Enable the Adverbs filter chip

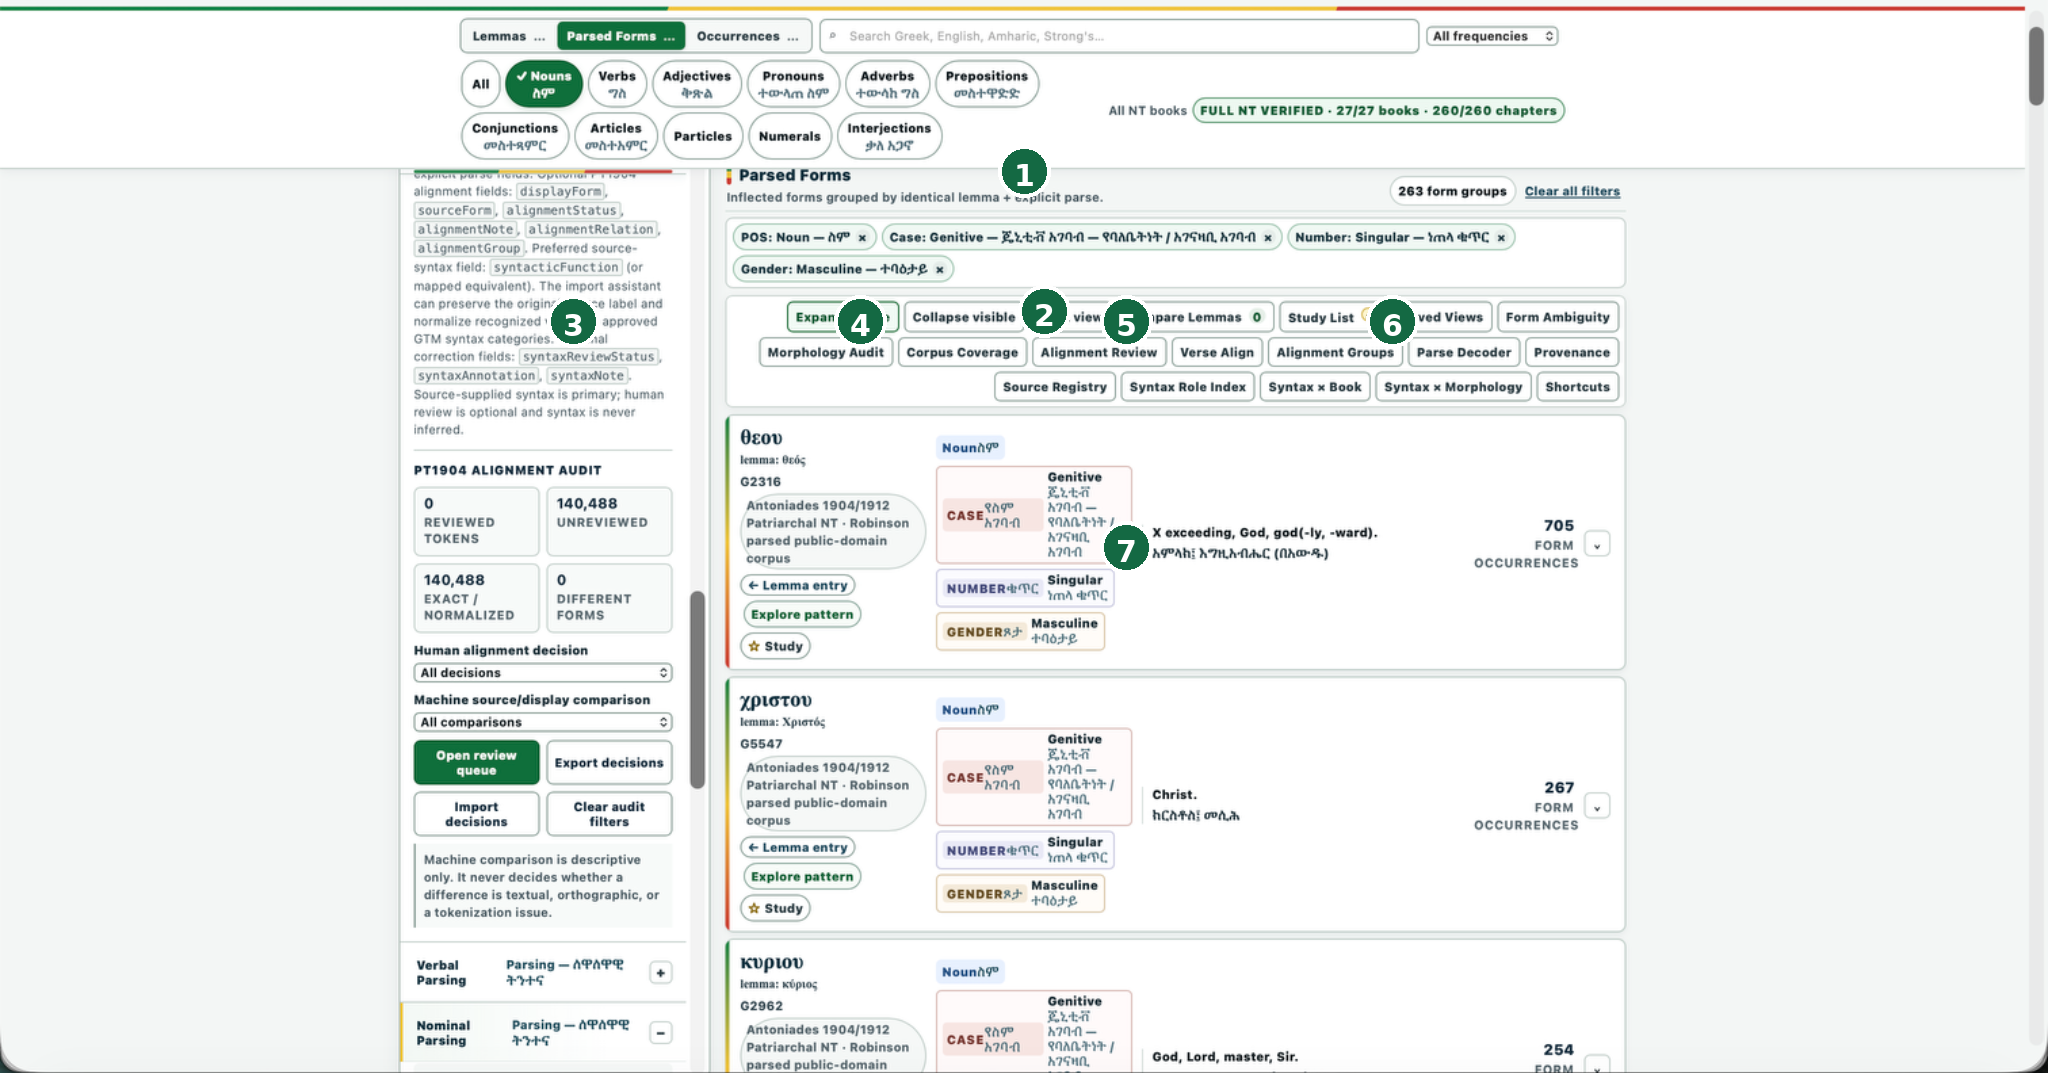(x=887, y=84)
